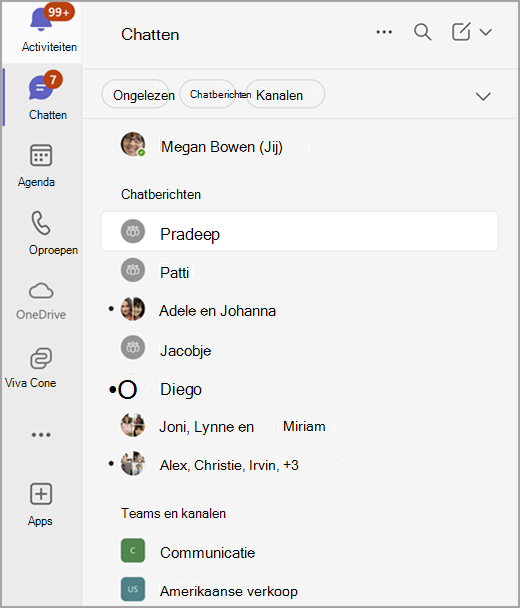The image size is (520, 608).
Task: Open Megan Bowen (Jij) chat
Action: point(299,146)
